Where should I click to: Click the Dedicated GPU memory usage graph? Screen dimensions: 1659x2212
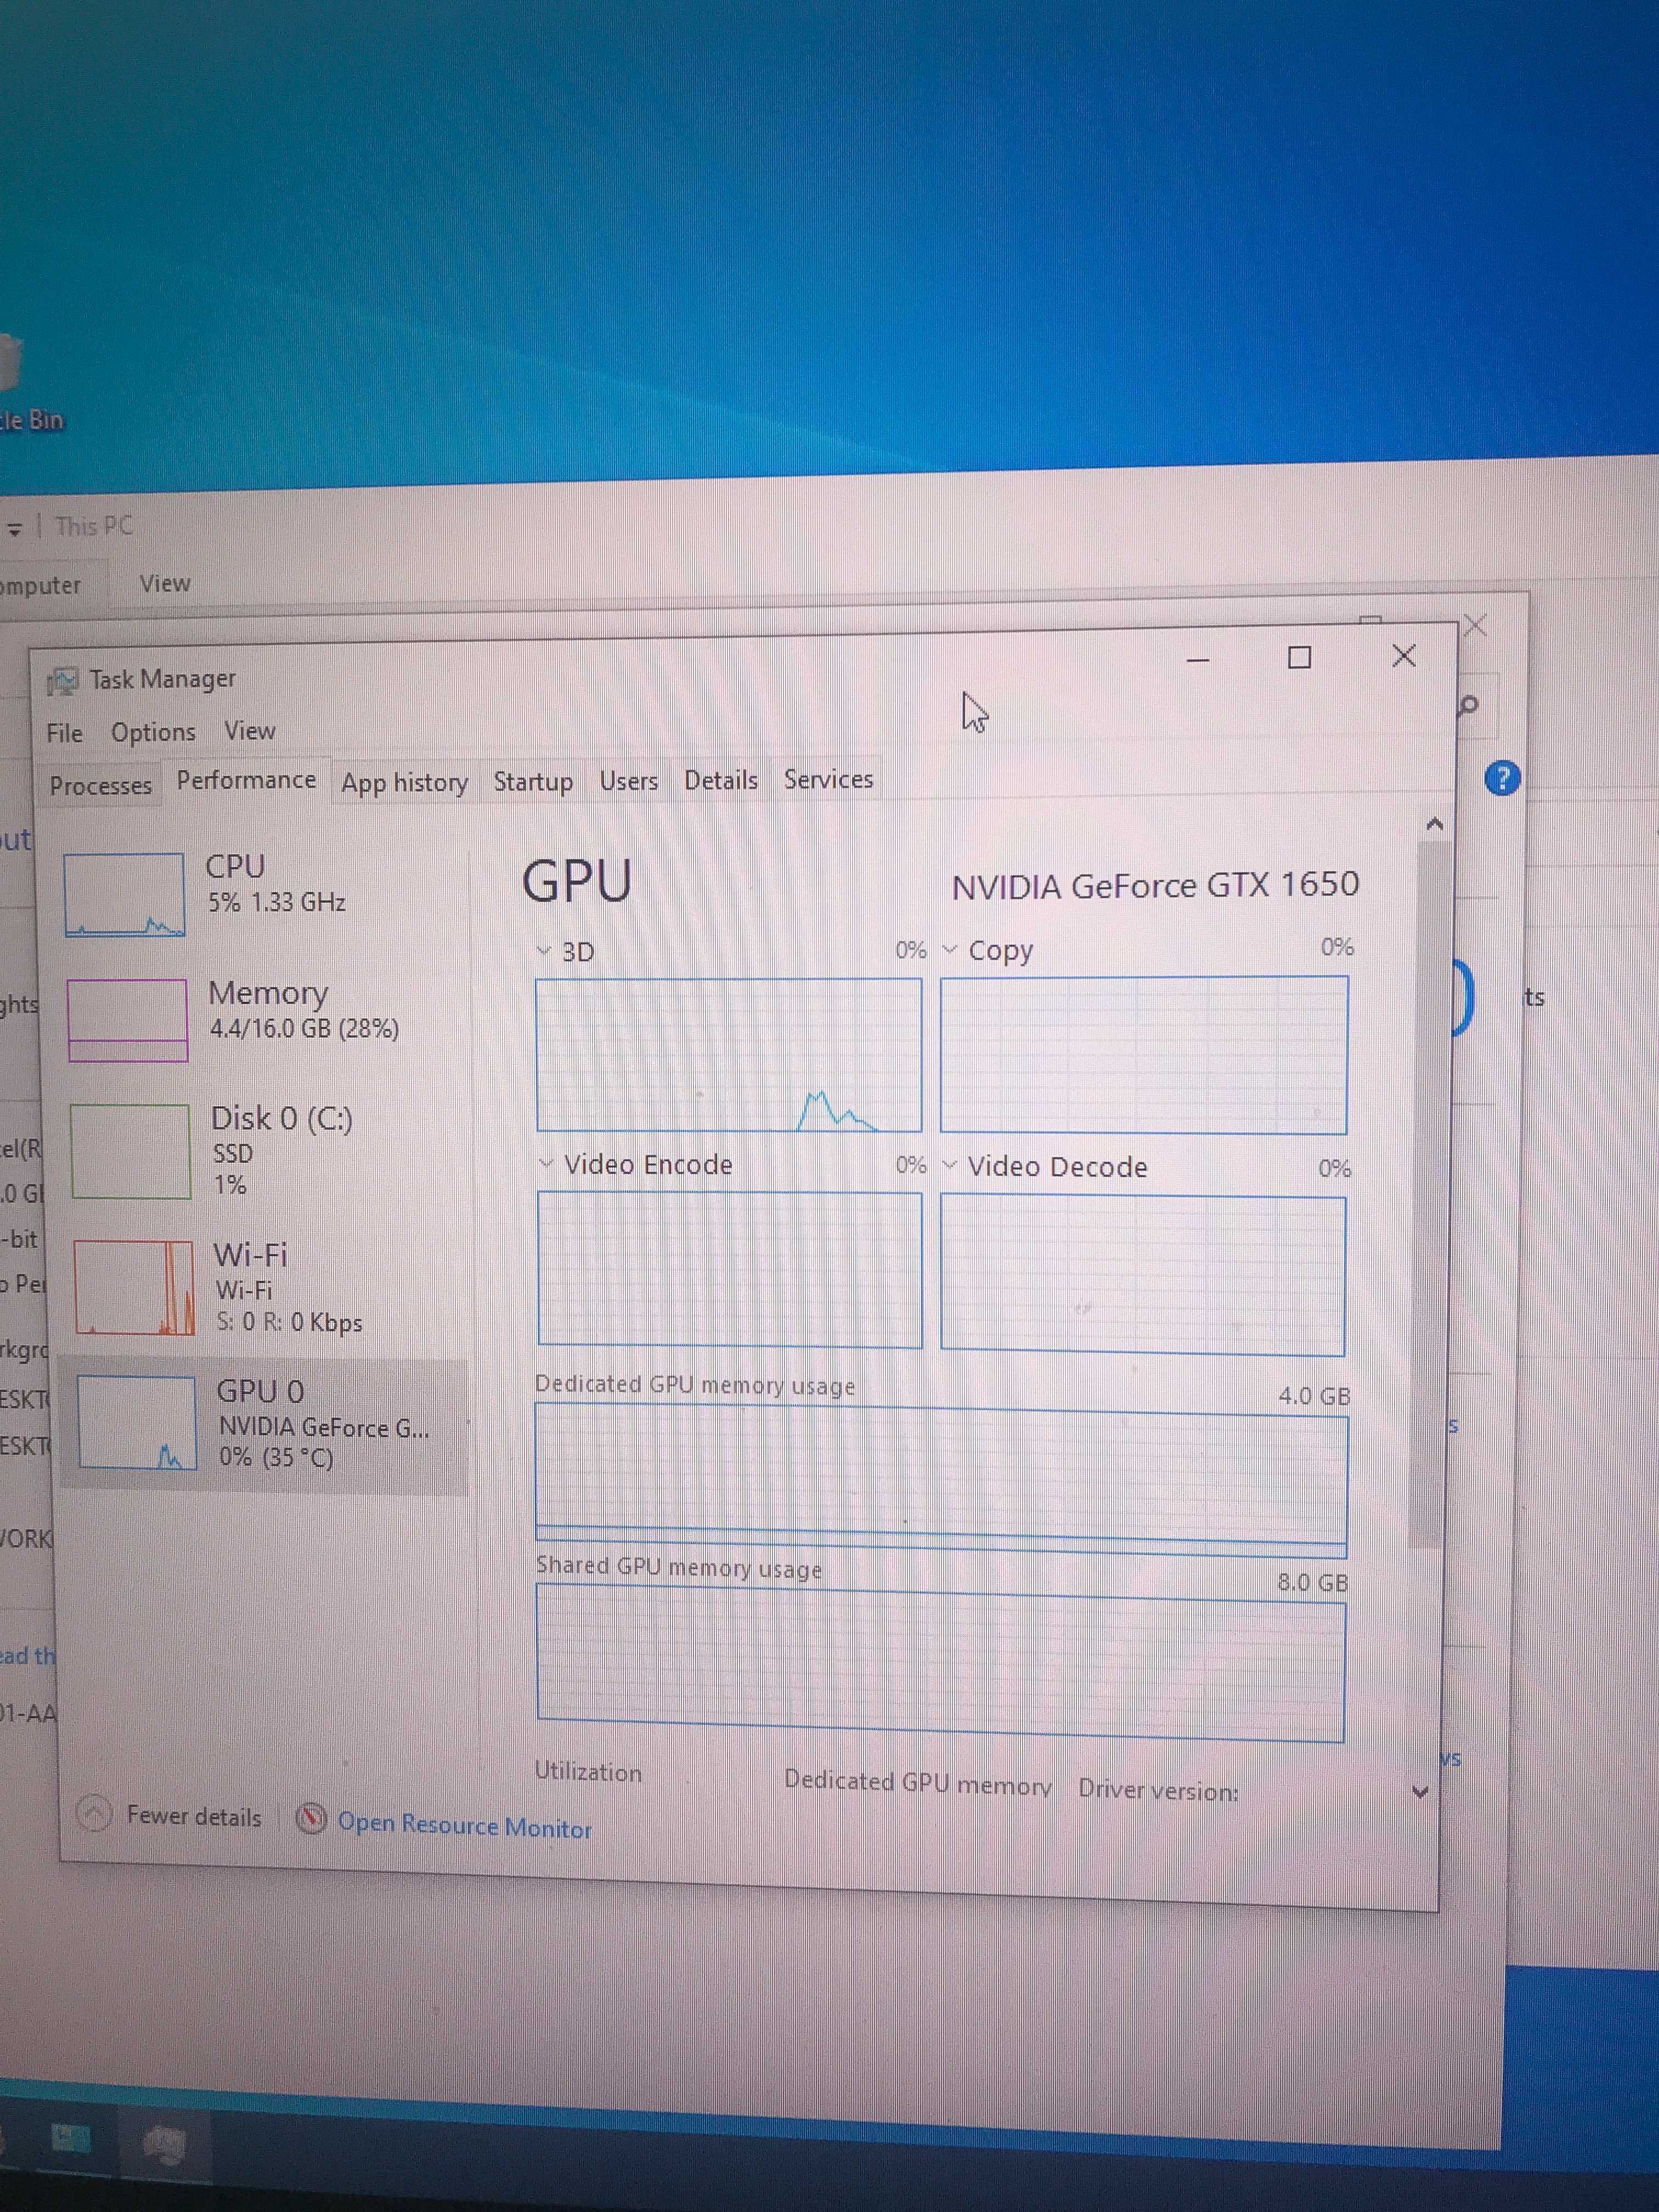tap(941, 1480)
